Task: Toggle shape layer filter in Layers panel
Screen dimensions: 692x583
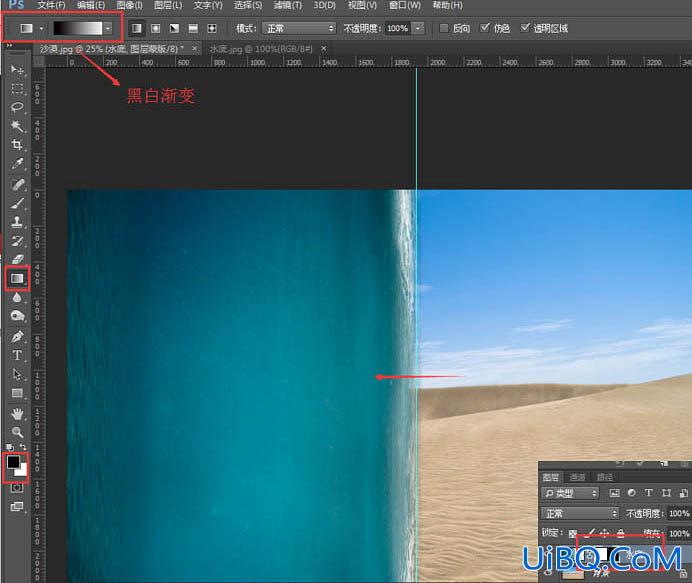Action: pyautogui.click(x=666, y=493)
